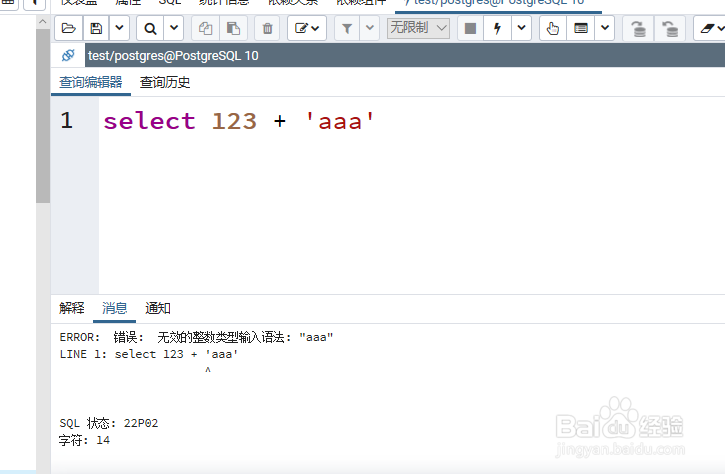The image size is (725, 474).
Task: Expand the filter options dropdown arrow
Action: coord(370,28)
